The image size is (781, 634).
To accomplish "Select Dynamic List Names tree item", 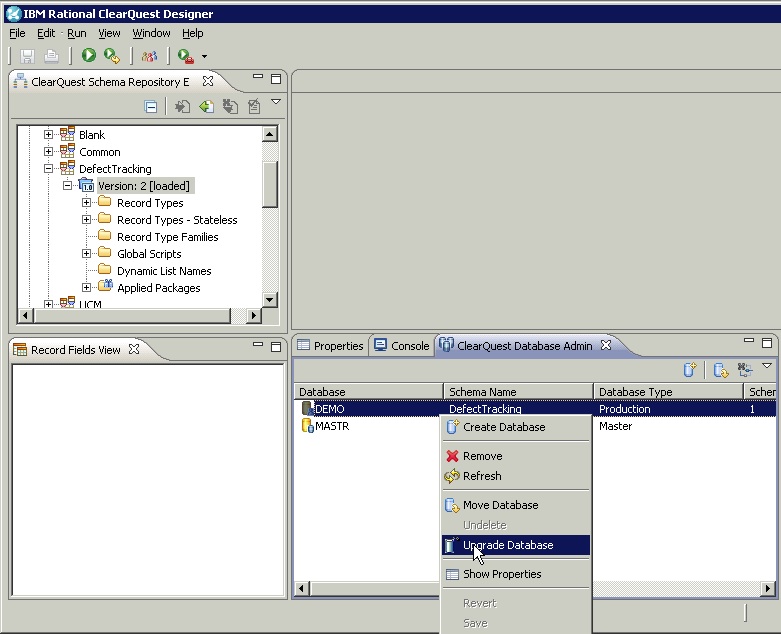I will pyautogui.click(x=164, y=271).
